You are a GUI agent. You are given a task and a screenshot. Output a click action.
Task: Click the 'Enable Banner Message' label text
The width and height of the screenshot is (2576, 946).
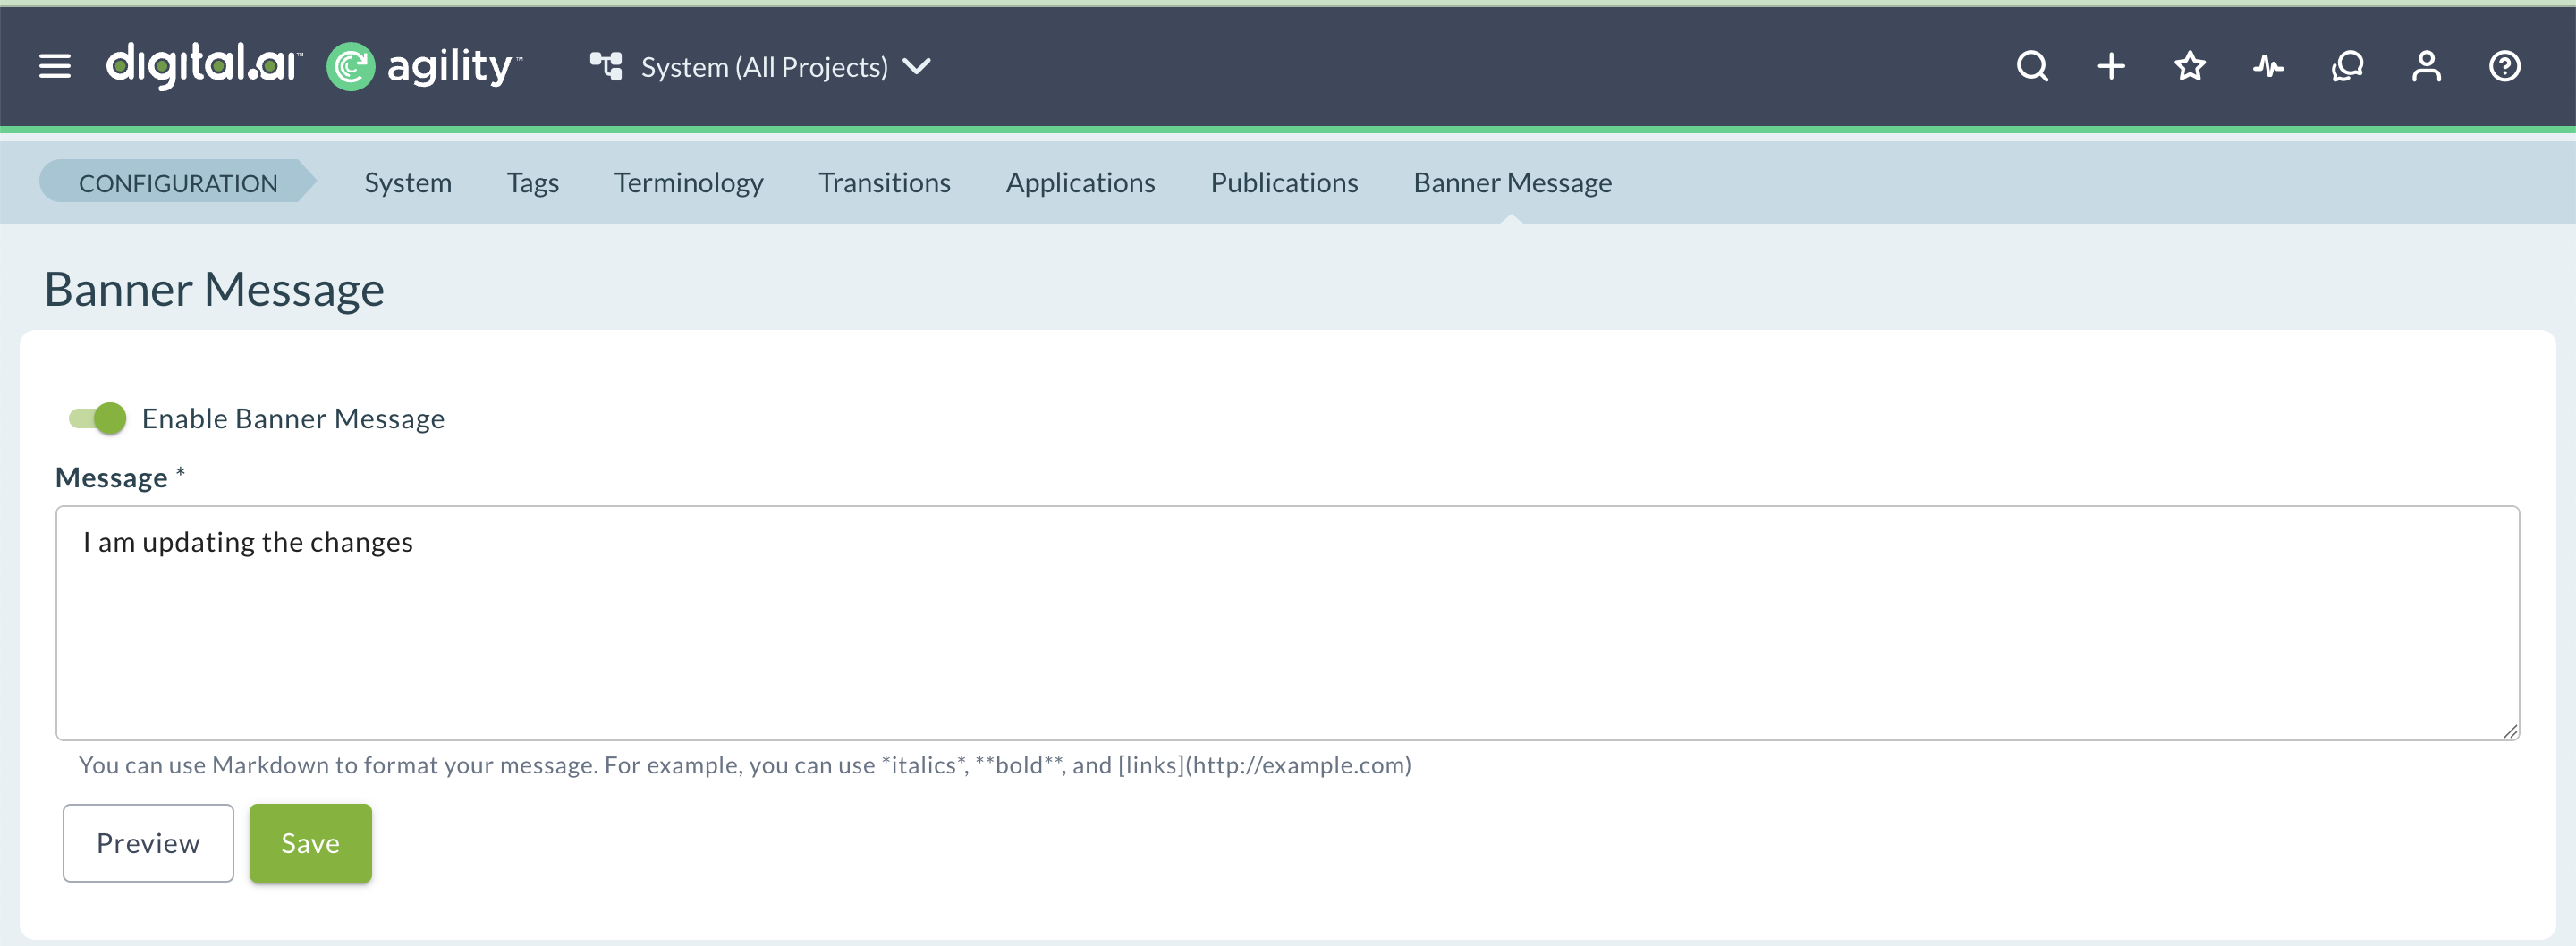293,418
